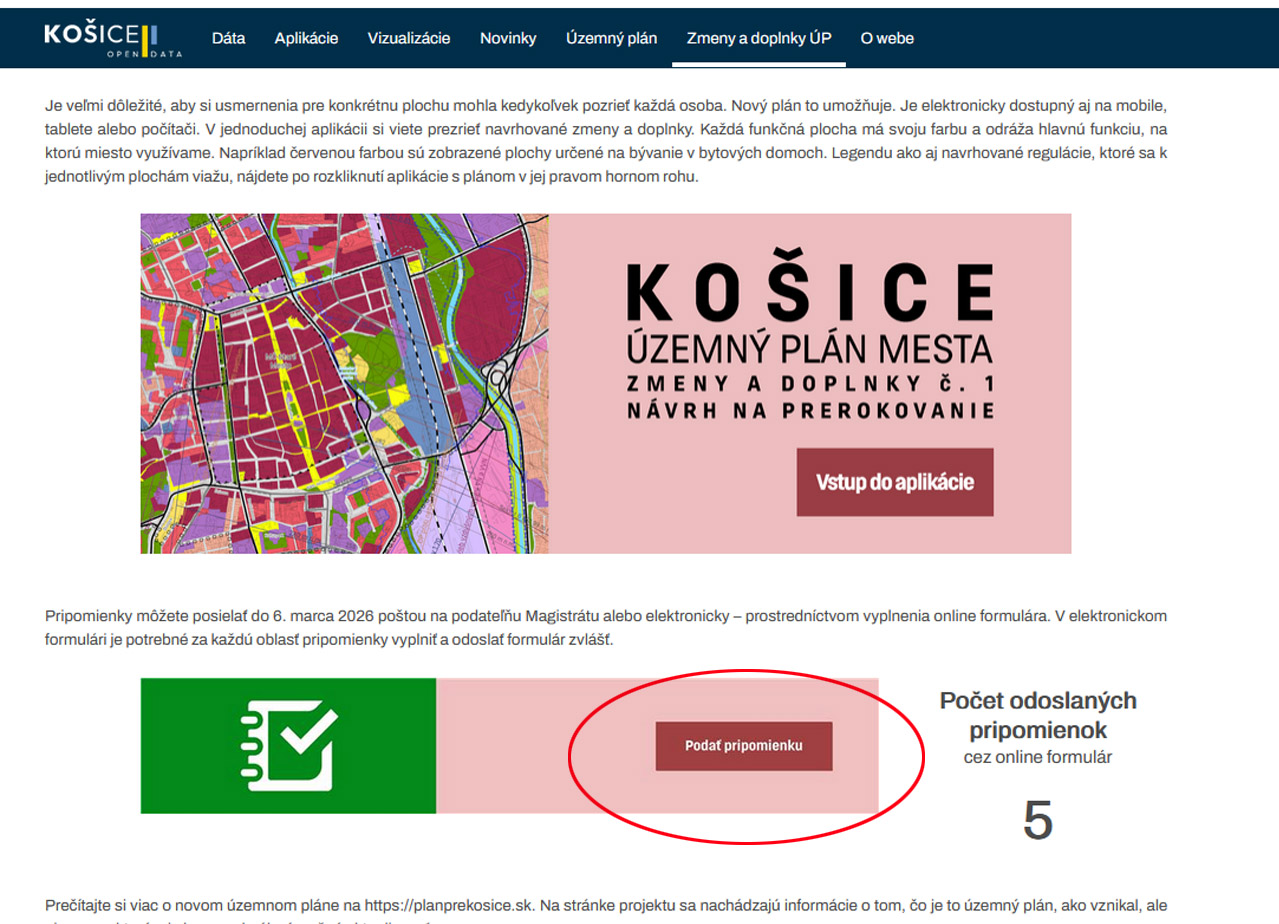Open the Dáta menu item
Image resolution: width=1279 pixels, height=924 pixels.
point(228,38)
